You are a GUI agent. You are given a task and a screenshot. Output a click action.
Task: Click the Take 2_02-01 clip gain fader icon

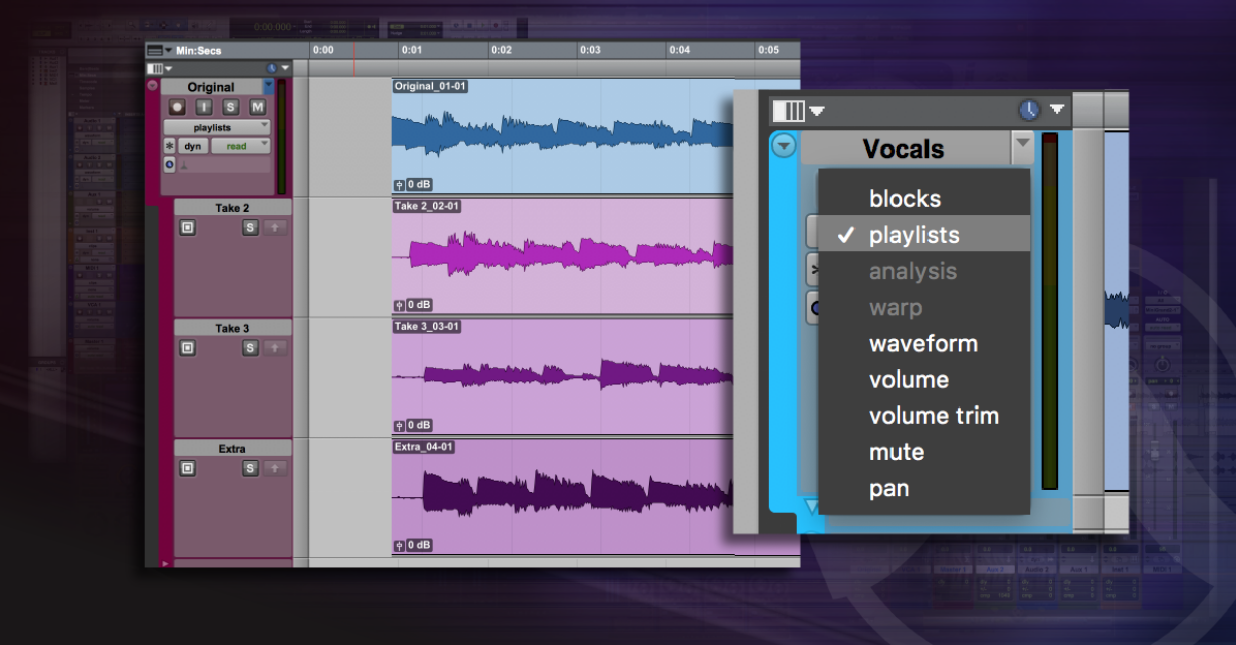tap(400, 305)
